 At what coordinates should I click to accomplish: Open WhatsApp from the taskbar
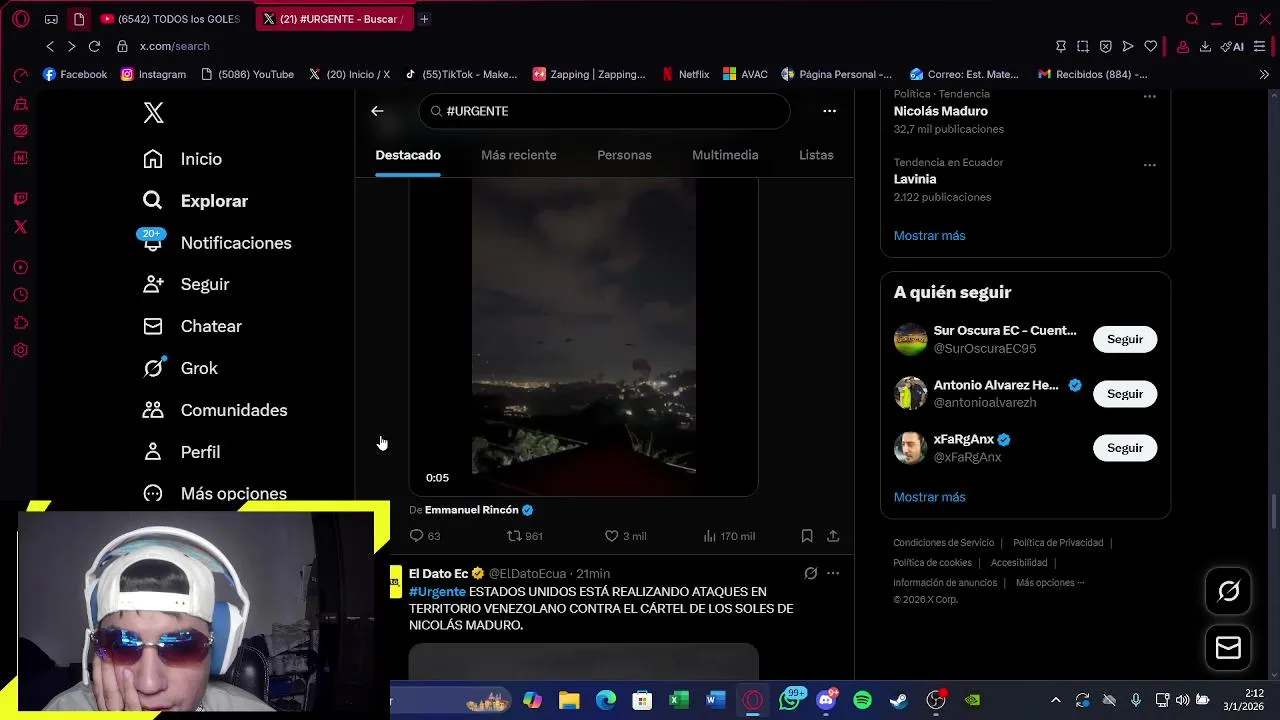click(790, 700)
